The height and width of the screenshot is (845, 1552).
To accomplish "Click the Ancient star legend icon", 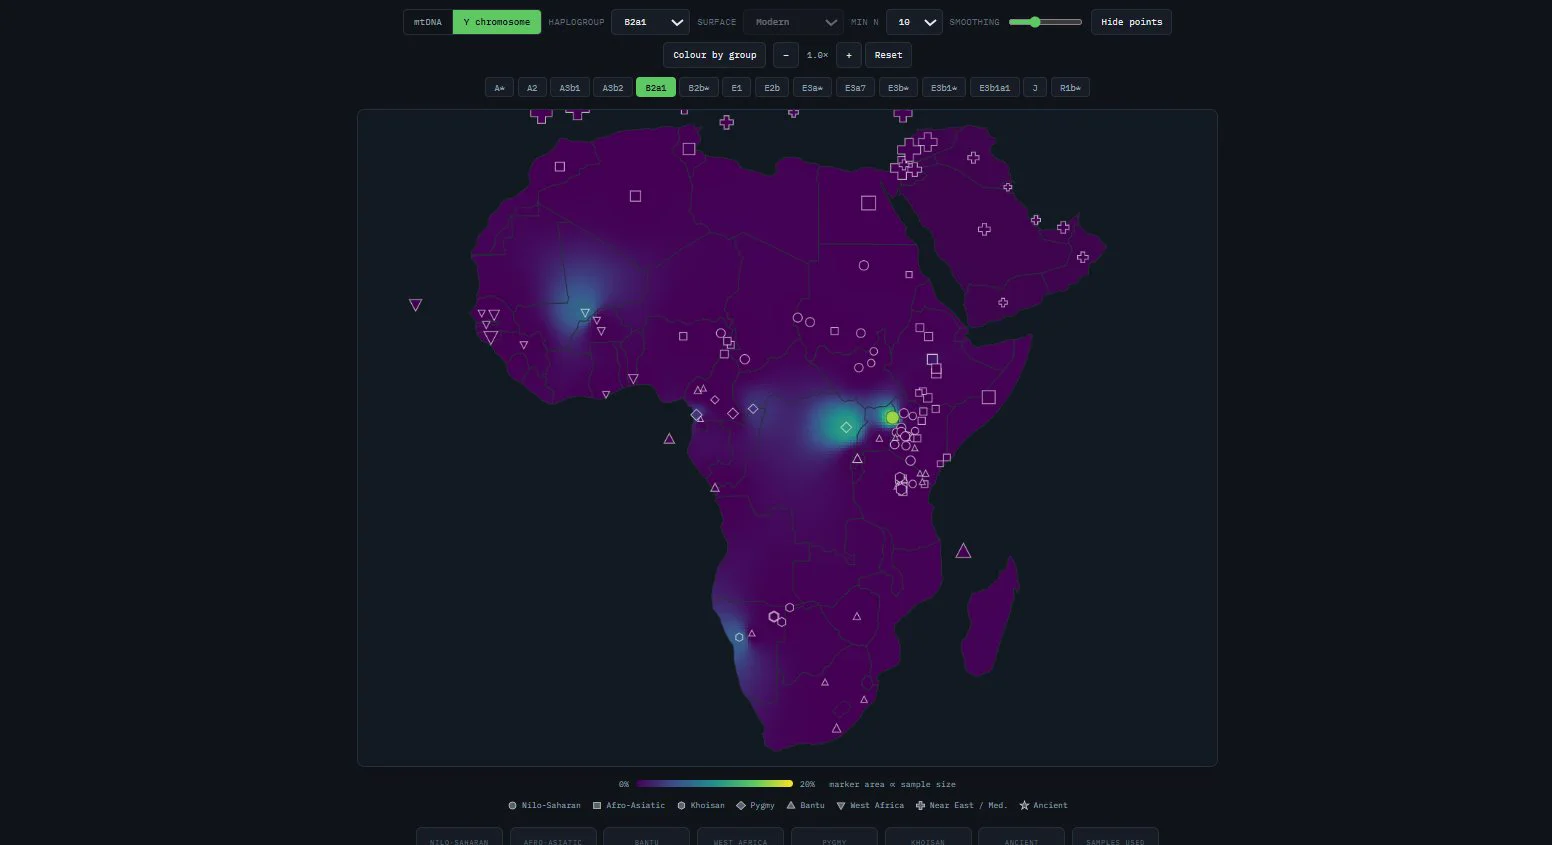I will point(1024,805).
